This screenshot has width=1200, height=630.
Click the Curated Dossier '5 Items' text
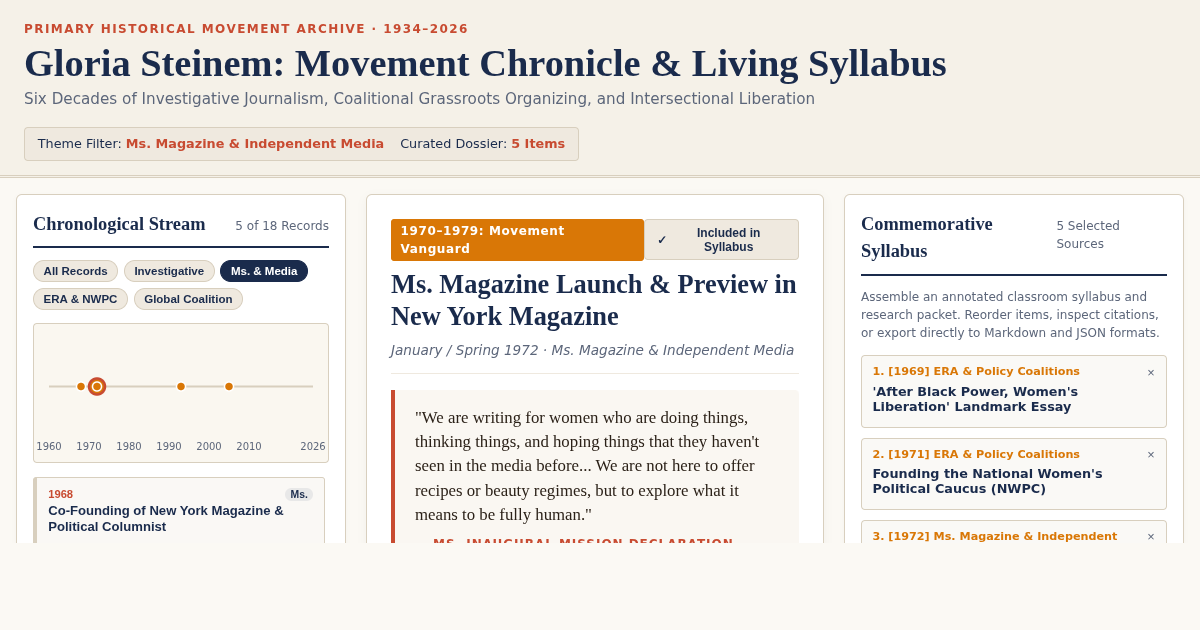[538, 144]
